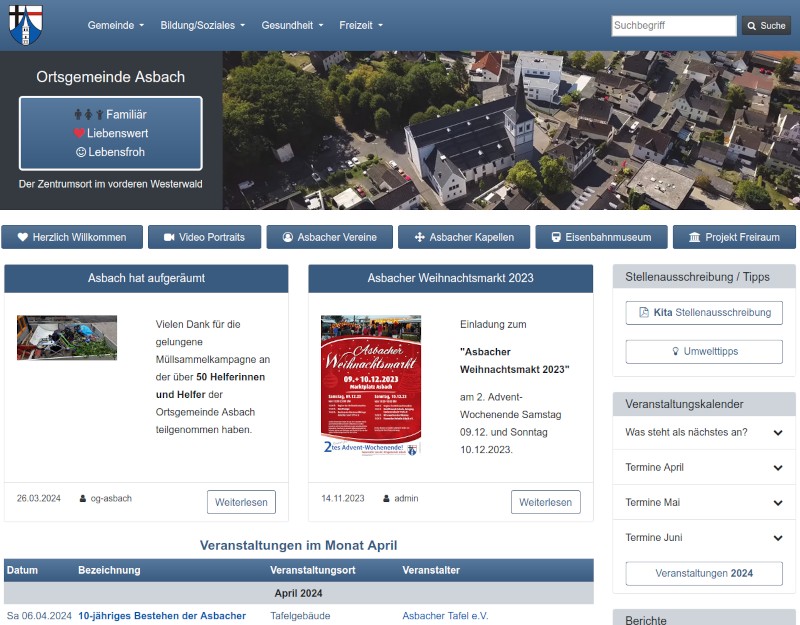This screenshot has height=625, width=800.
Task: Click the train icon on Eisenbahnmuseum
Action: [554, 237]
